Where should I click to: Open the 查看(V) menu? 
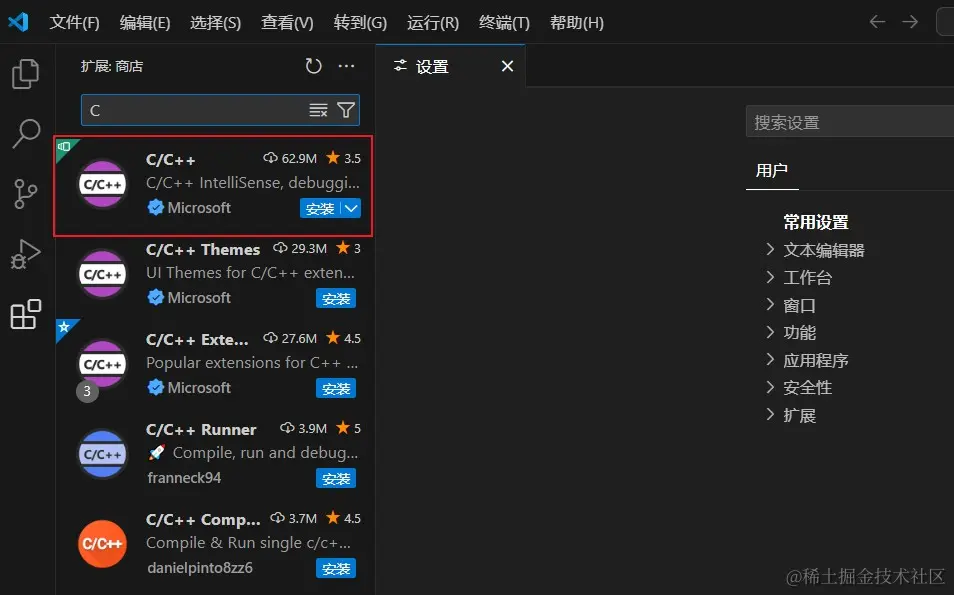pyautogui.click(x=287, y=23)
